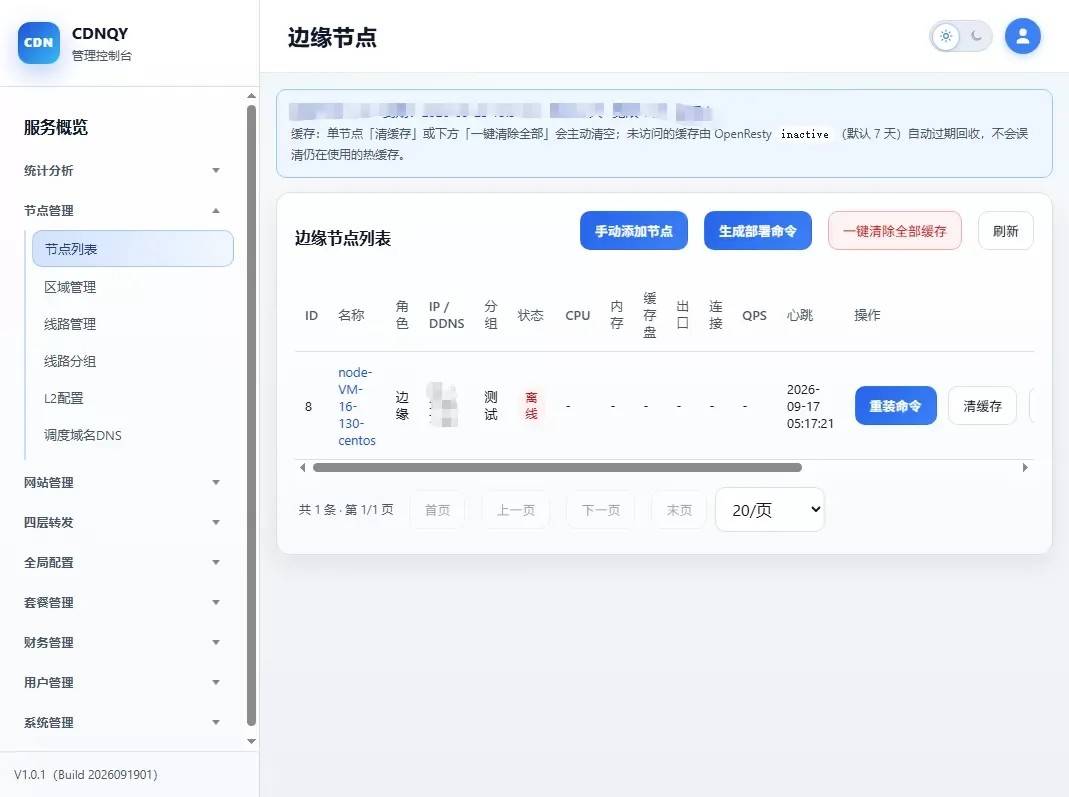The image size is (1069, 797).
Task: Click the 状态 column header
Action: pyautogui.click(x=530, y=315)
